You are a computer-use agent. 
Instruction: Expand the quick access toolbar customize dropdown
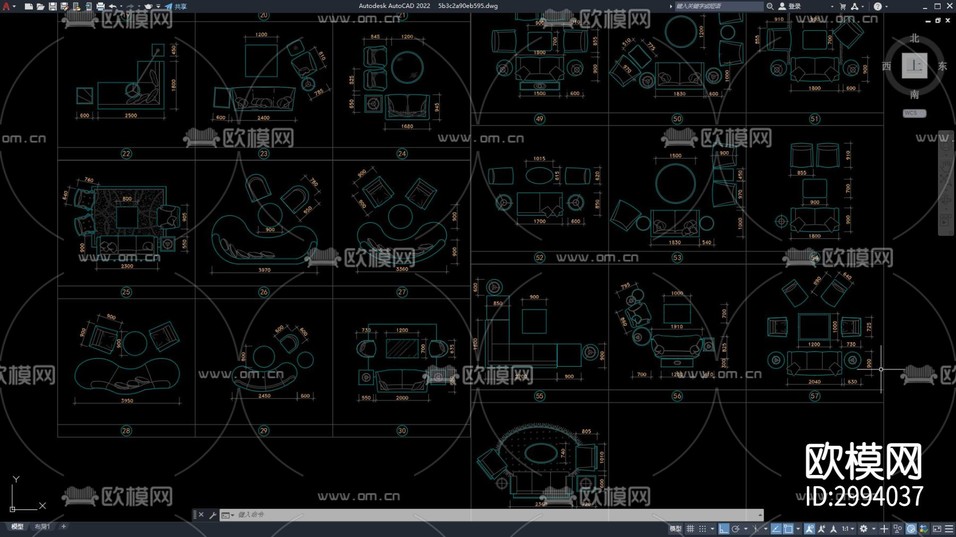[x=159, y=6]
